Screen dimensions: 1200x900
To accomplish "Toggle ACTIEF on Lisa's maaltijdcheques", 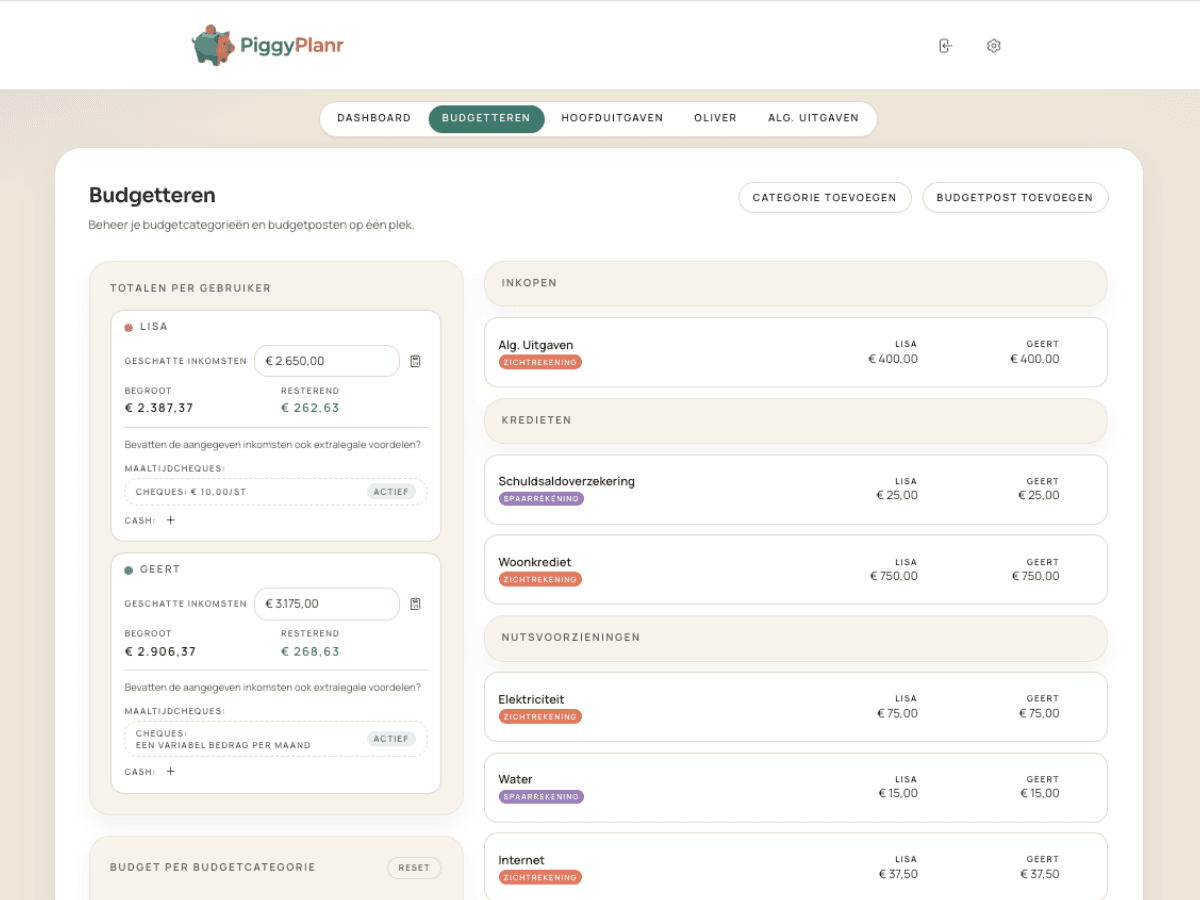I will click(391, 491).
